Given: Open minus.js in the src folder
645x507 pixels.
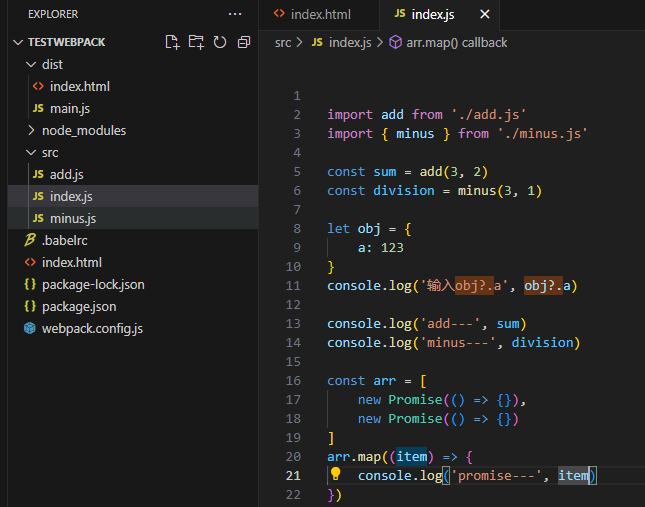Looking at the screenshot, I should 133,218.
